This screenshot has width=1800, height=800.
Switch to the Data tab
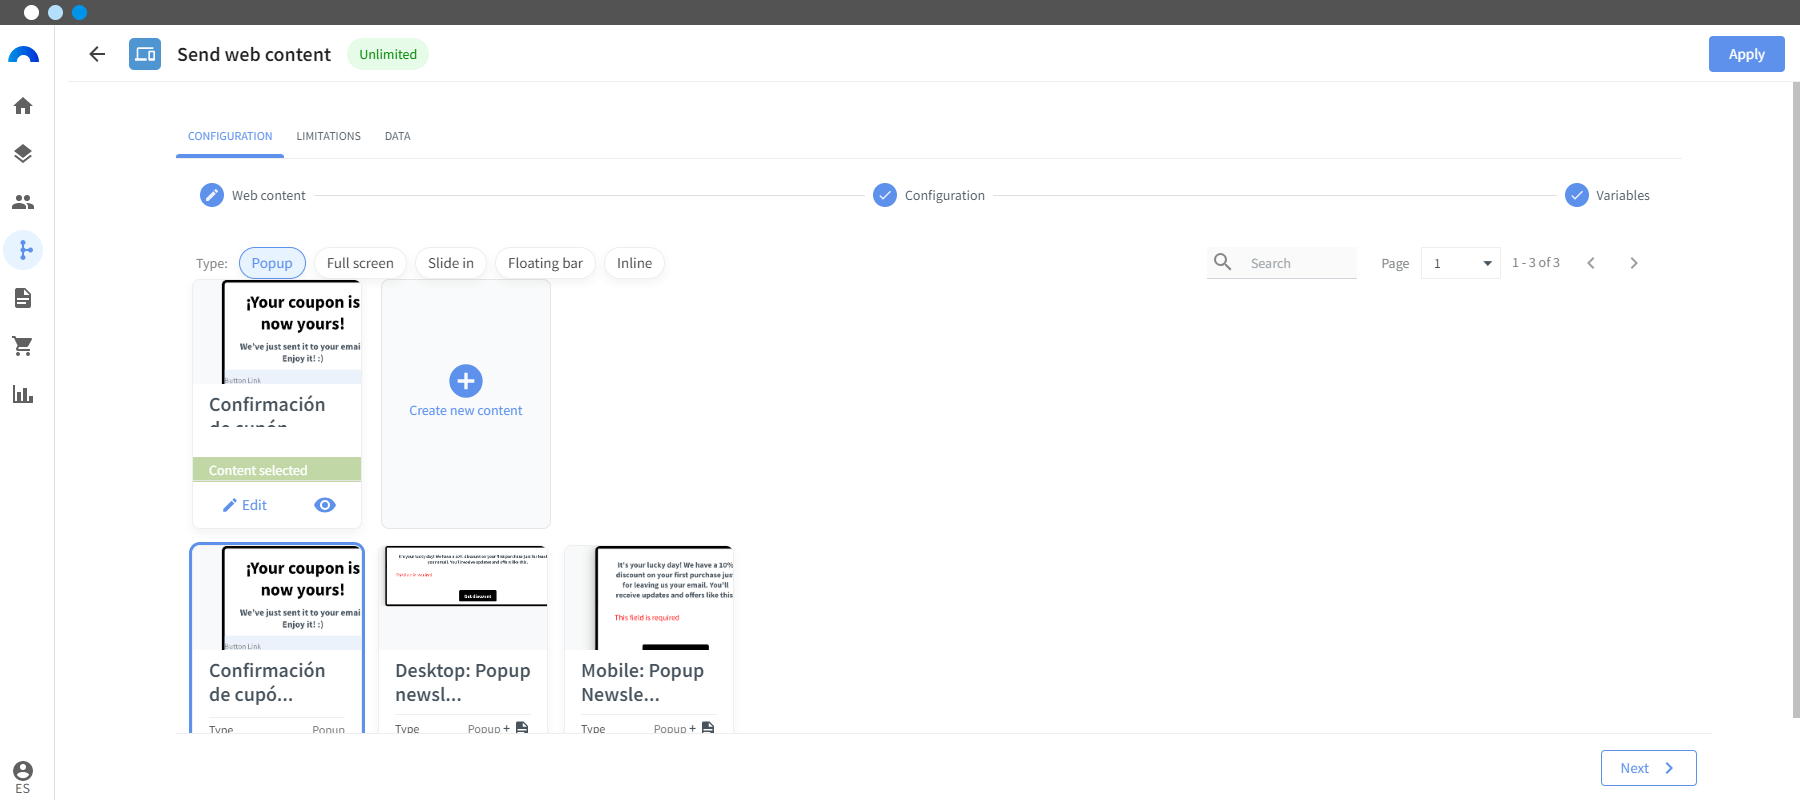398,136
